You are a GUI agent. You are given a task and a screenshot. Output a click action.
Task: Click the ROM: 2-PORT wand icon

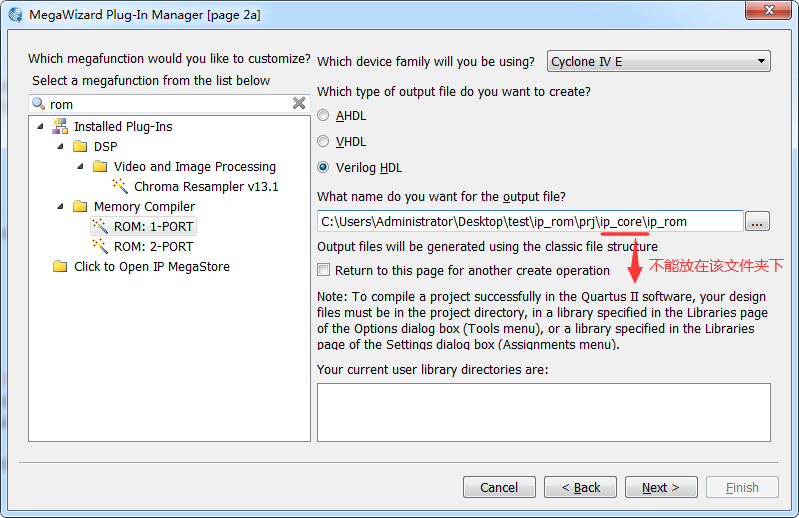click(100, 247)
